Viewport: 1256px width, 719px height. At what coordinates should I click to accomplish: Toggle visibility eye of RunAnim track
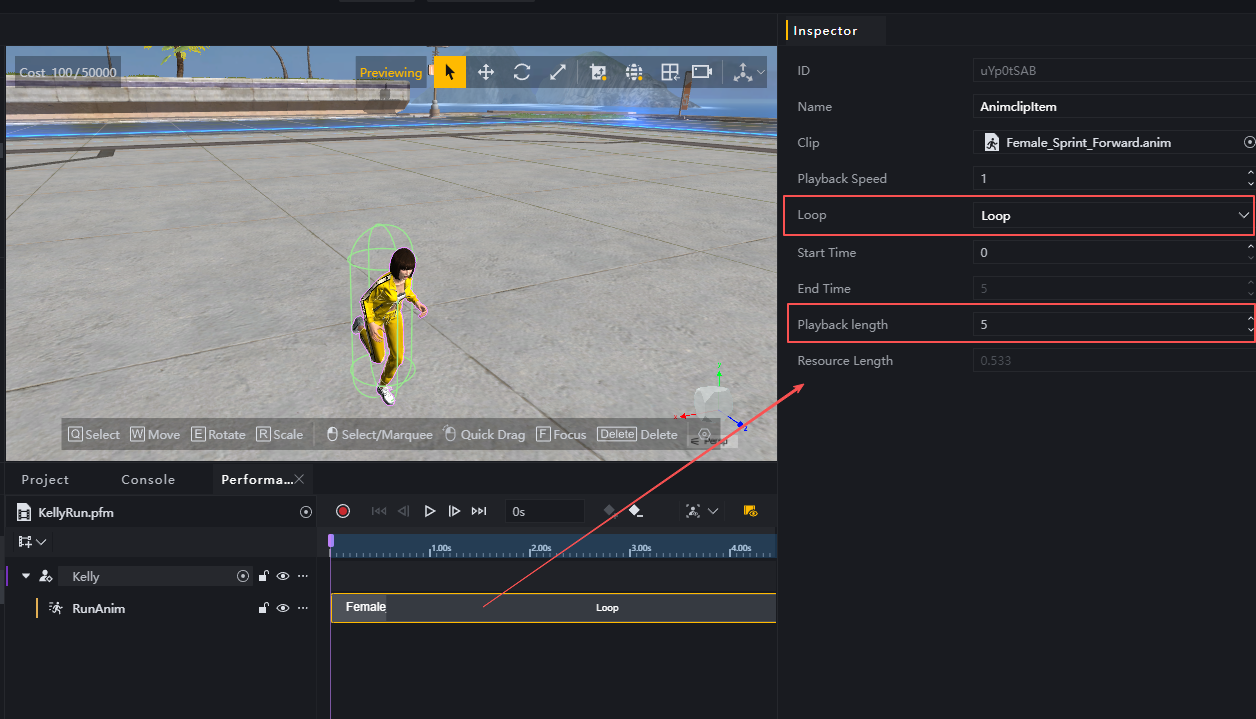tap(283, 608)
